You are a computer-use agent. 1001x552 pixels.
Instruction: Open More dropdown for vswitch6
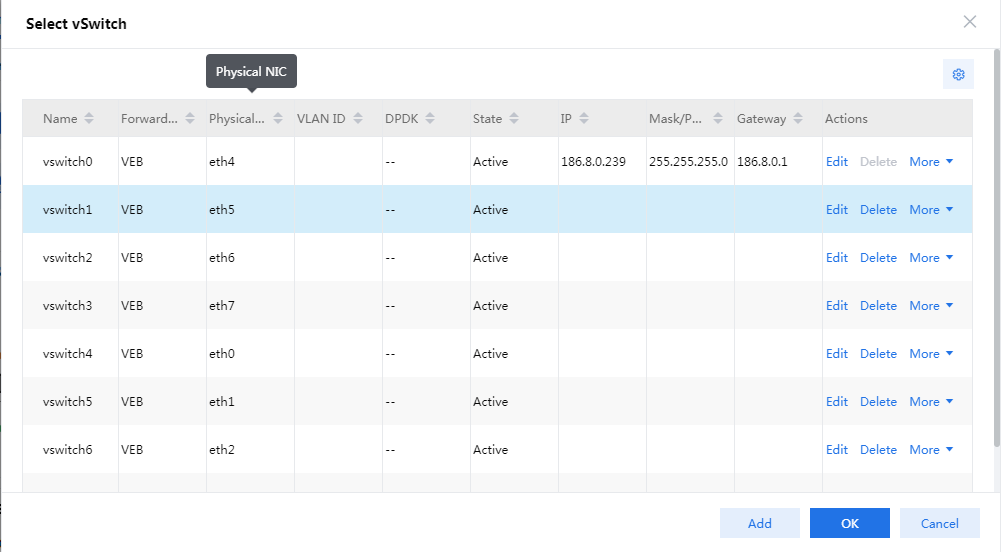tap(931, 450)
